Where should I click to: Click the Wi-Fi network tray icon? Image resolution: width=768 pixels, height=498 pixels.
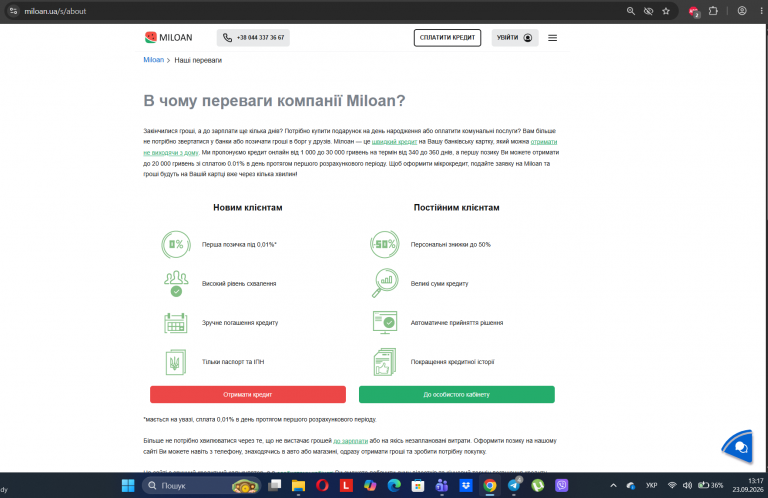[672, 485]
